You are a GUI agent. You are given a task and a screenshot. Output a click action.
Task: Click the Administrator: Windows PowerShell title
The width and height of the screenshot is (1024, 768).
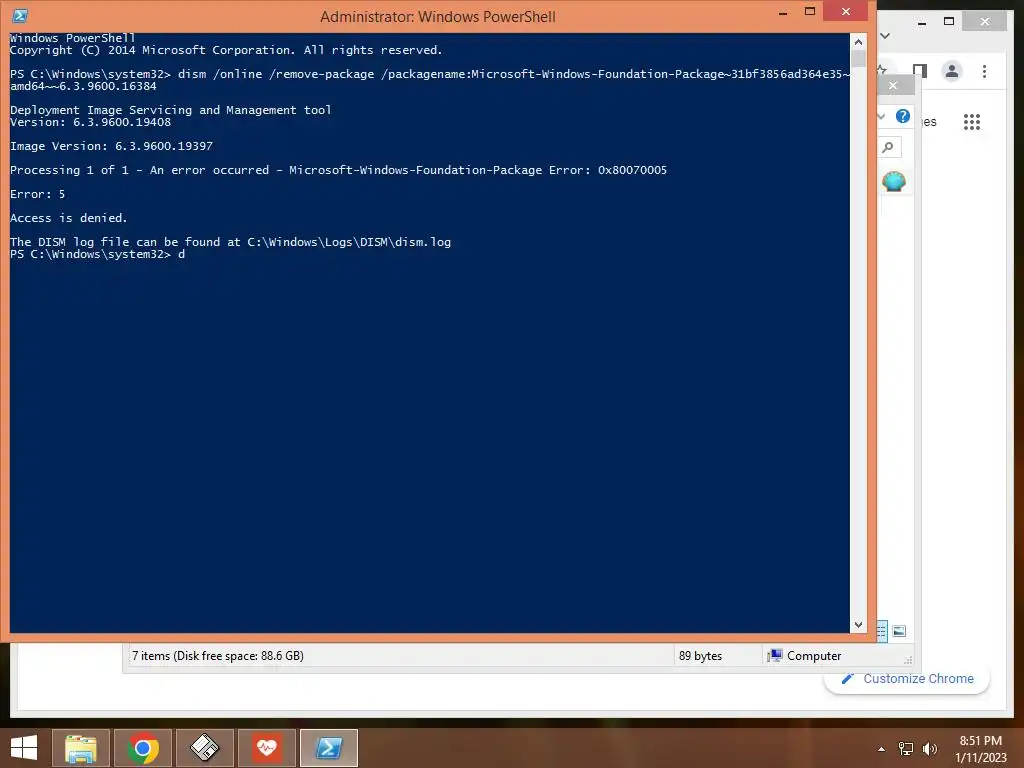pos(438,16)
